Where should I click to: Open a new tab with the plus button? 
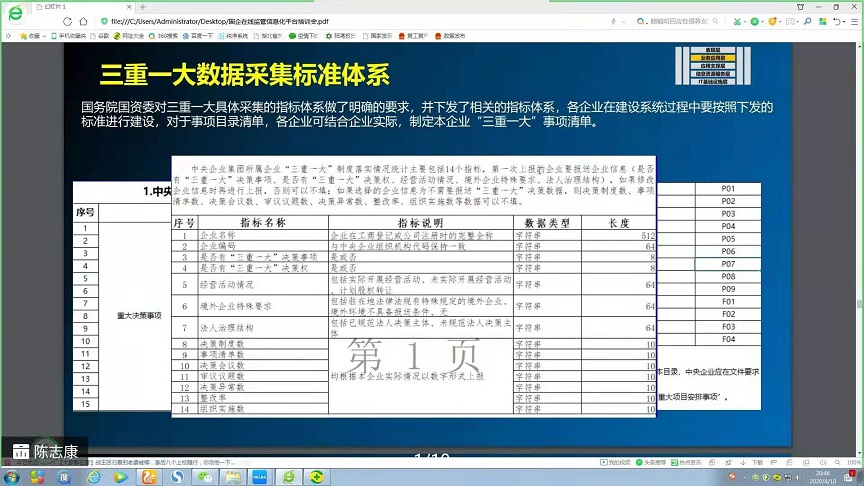click(x=142, y=7)
